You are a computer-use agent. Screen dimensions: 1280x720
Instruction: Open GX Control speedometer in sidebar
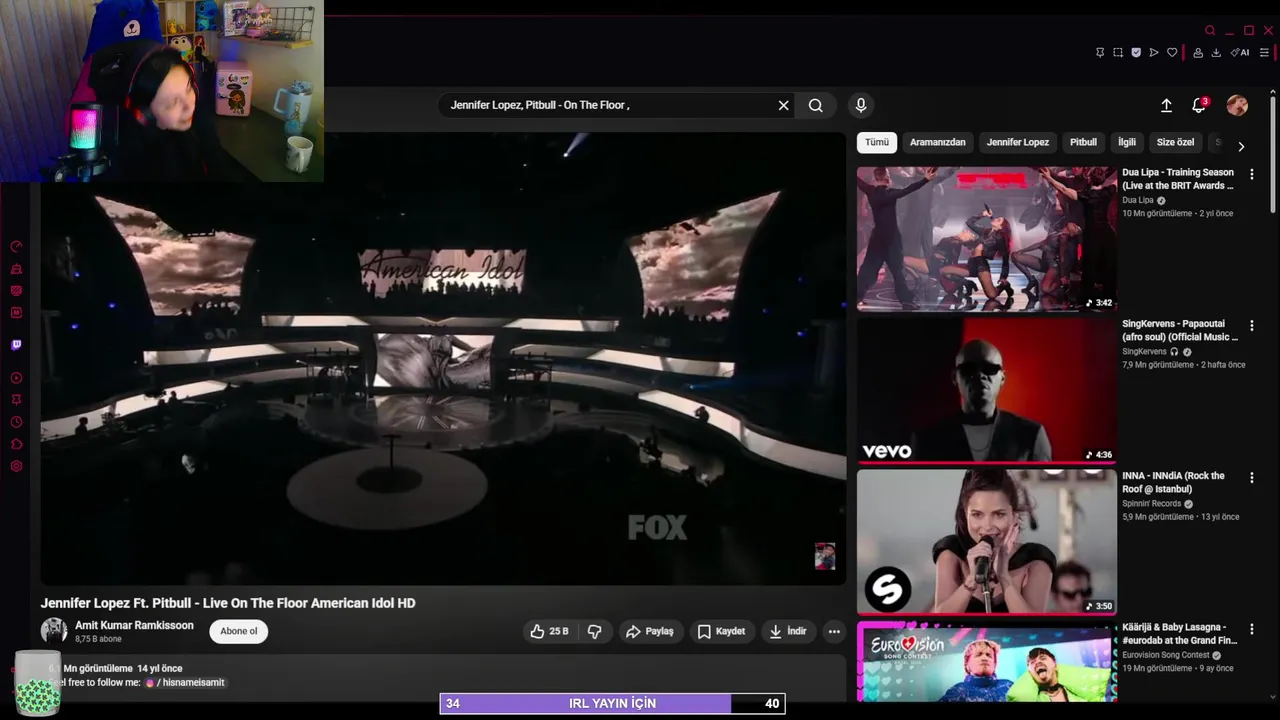pyautogui.click(x=16, y=247)
